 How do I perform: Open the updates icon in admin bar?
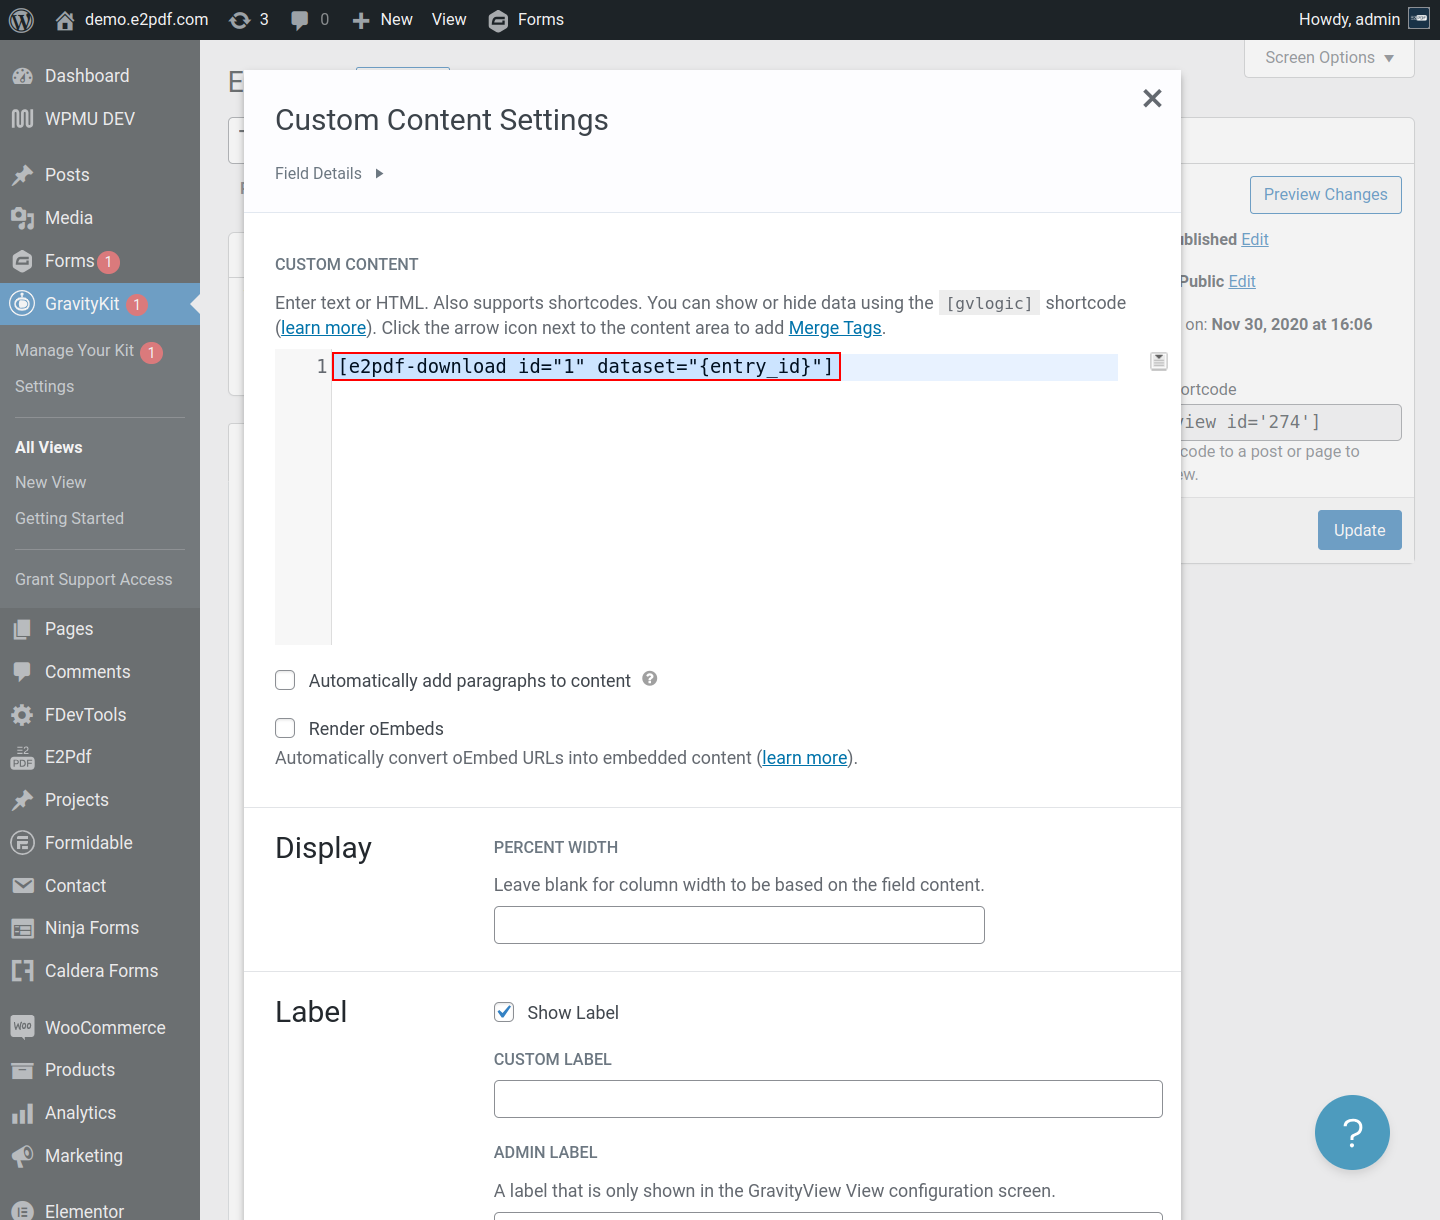[240, 20]
